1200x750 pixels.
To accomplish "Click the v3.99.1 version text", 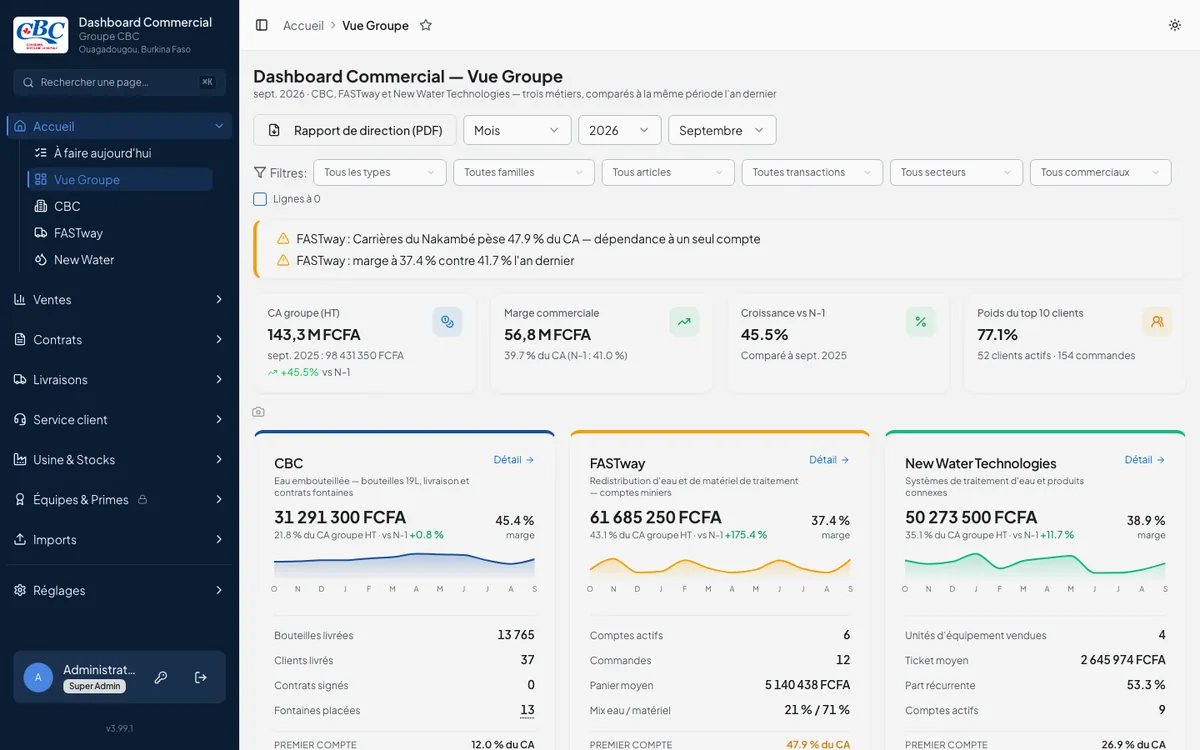I will (119, 728).
